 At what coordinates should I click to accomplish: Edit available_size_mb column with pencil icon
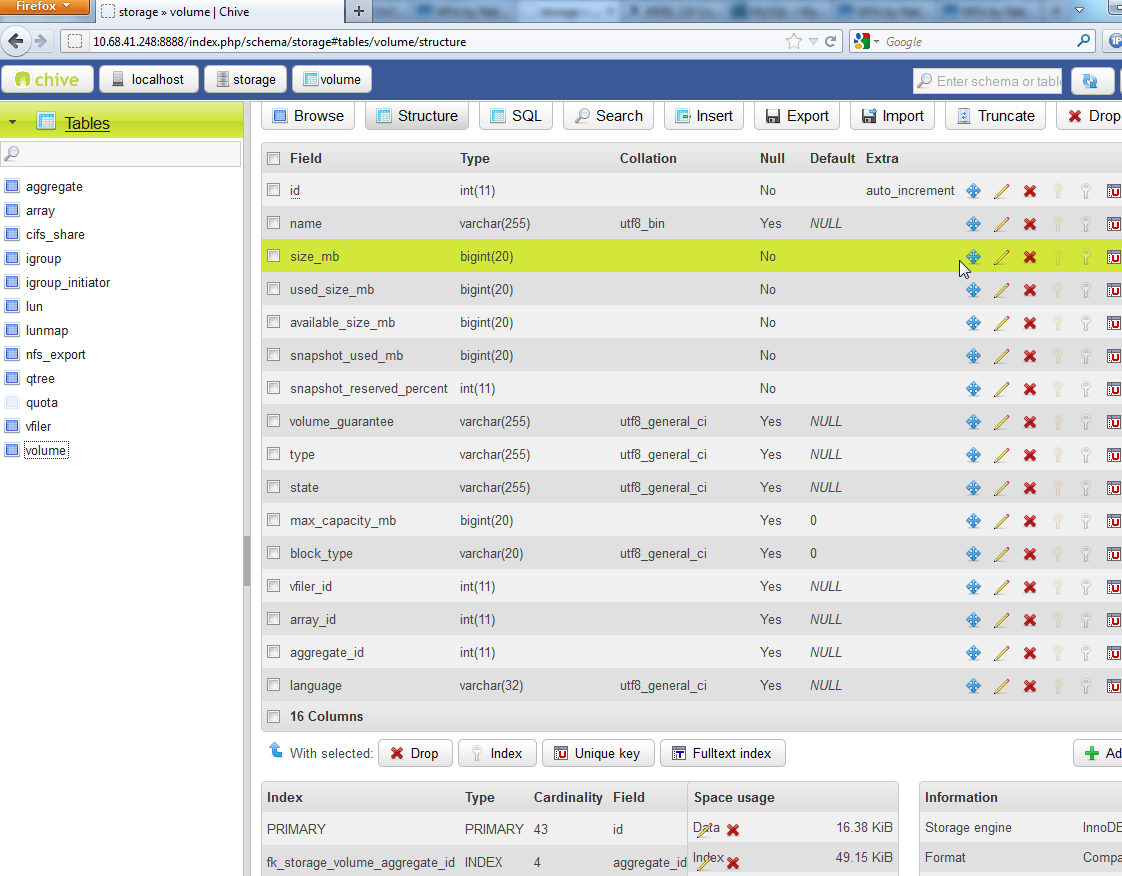click(1002, 323)
